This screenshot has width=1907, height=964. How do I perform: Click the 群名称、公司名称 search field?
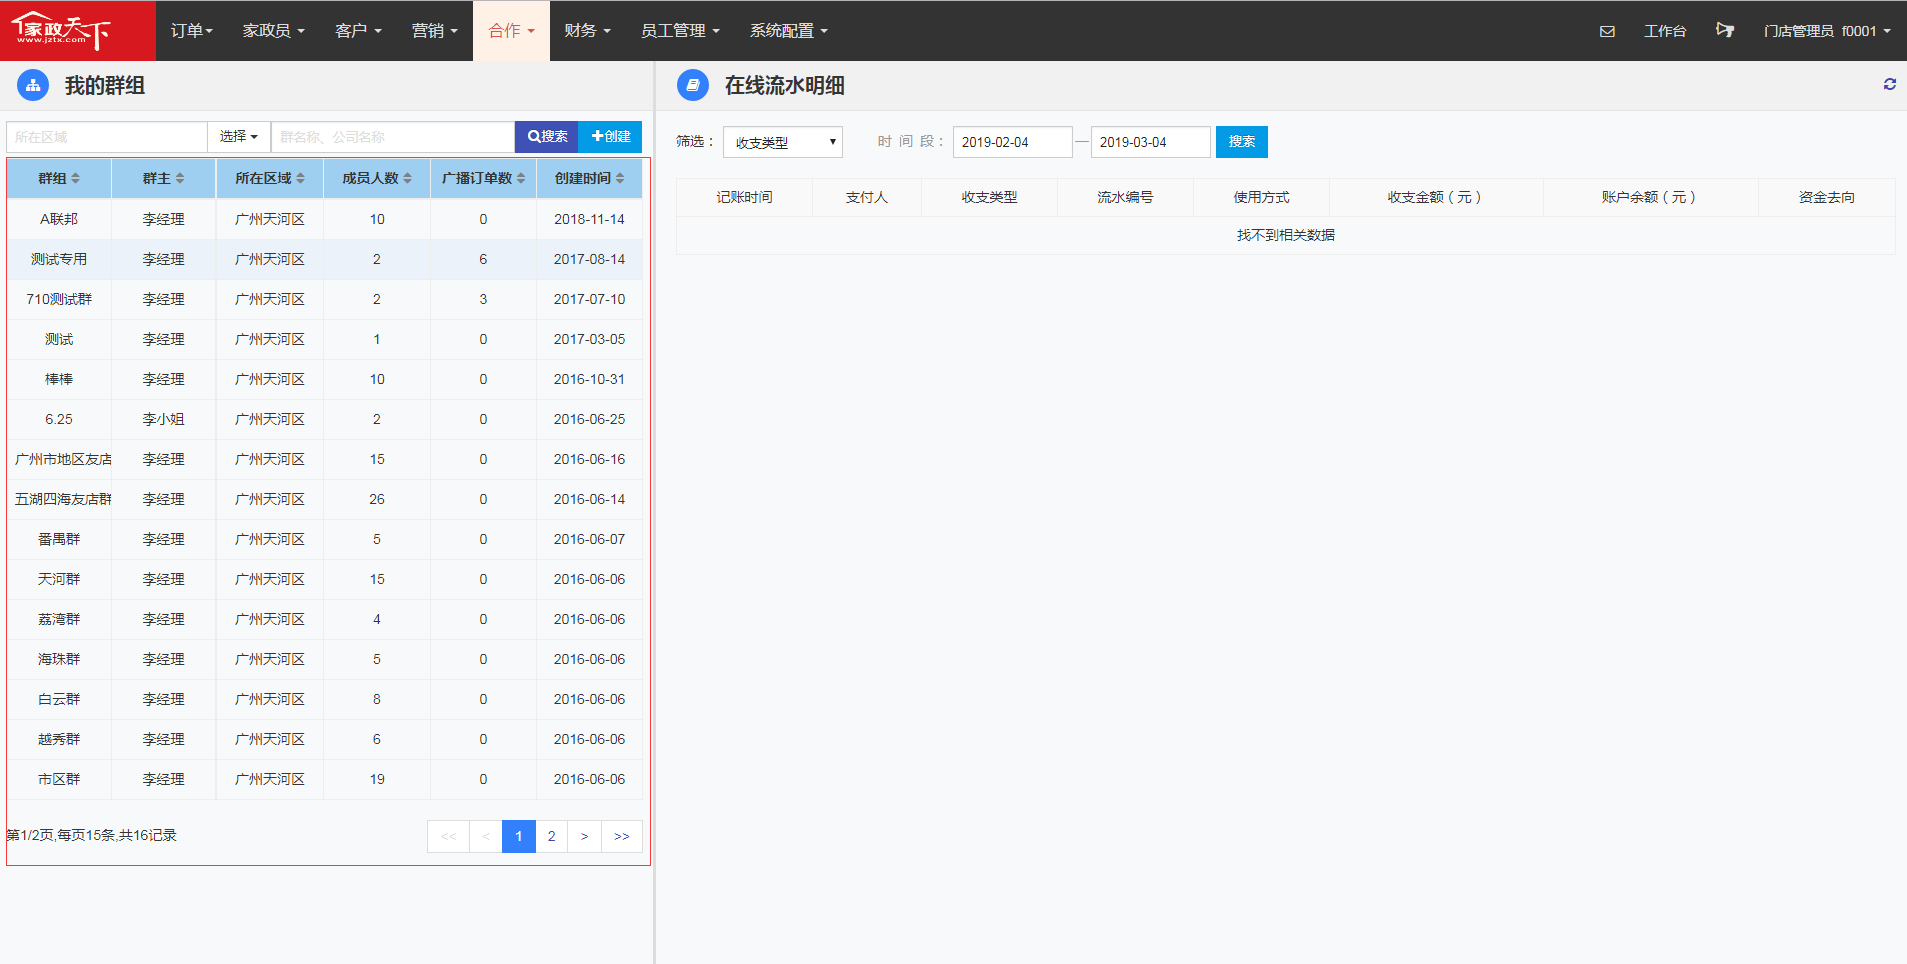(x=393, y=137)
